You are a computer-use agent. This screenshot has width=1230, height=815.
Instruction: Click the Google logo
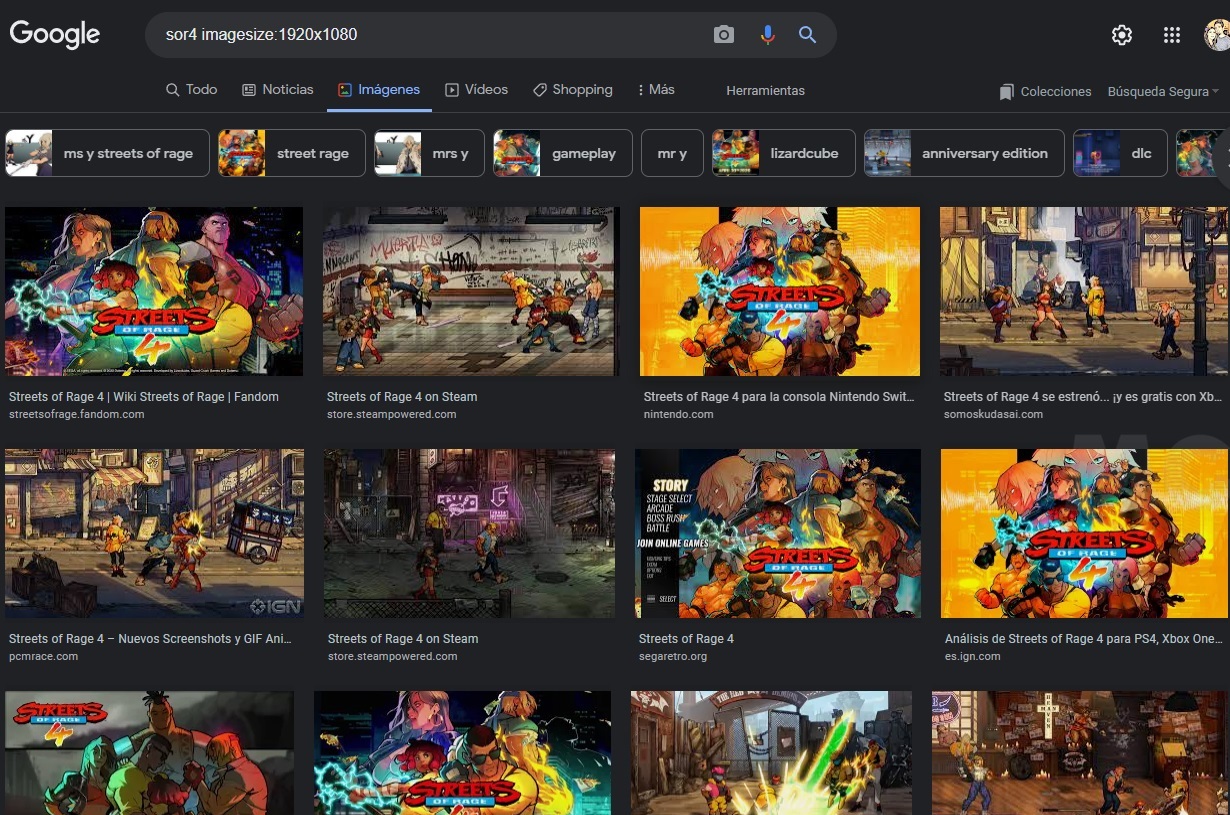(x=55, y=34)
